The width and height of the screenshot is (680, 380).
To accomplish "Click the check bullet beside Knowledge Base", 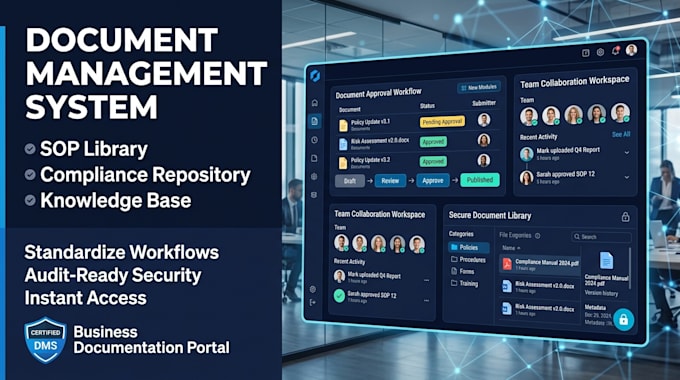I will (30, 200).
